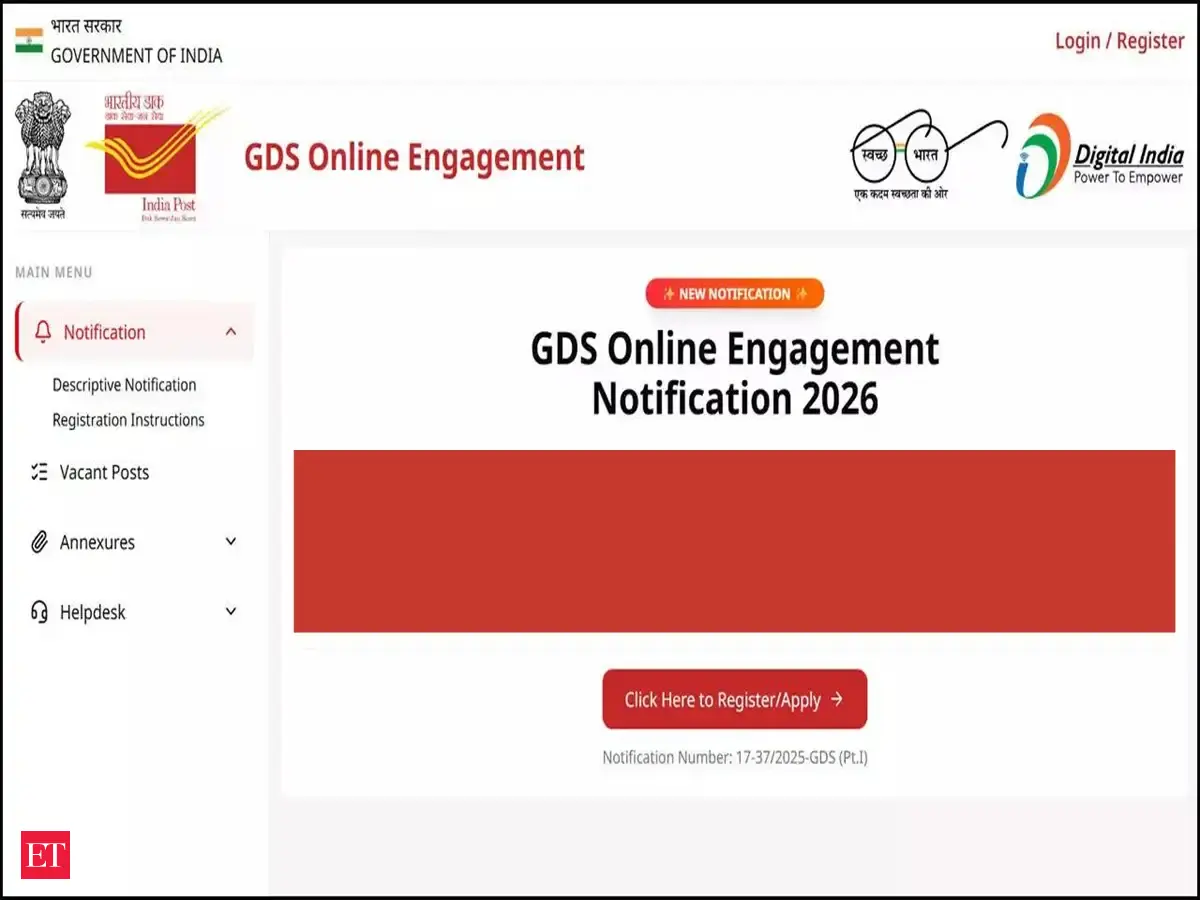Click the Notification bell icon
Viewport: 1200px width, 900px height.
pyautogui.click(x=41, y=331)
